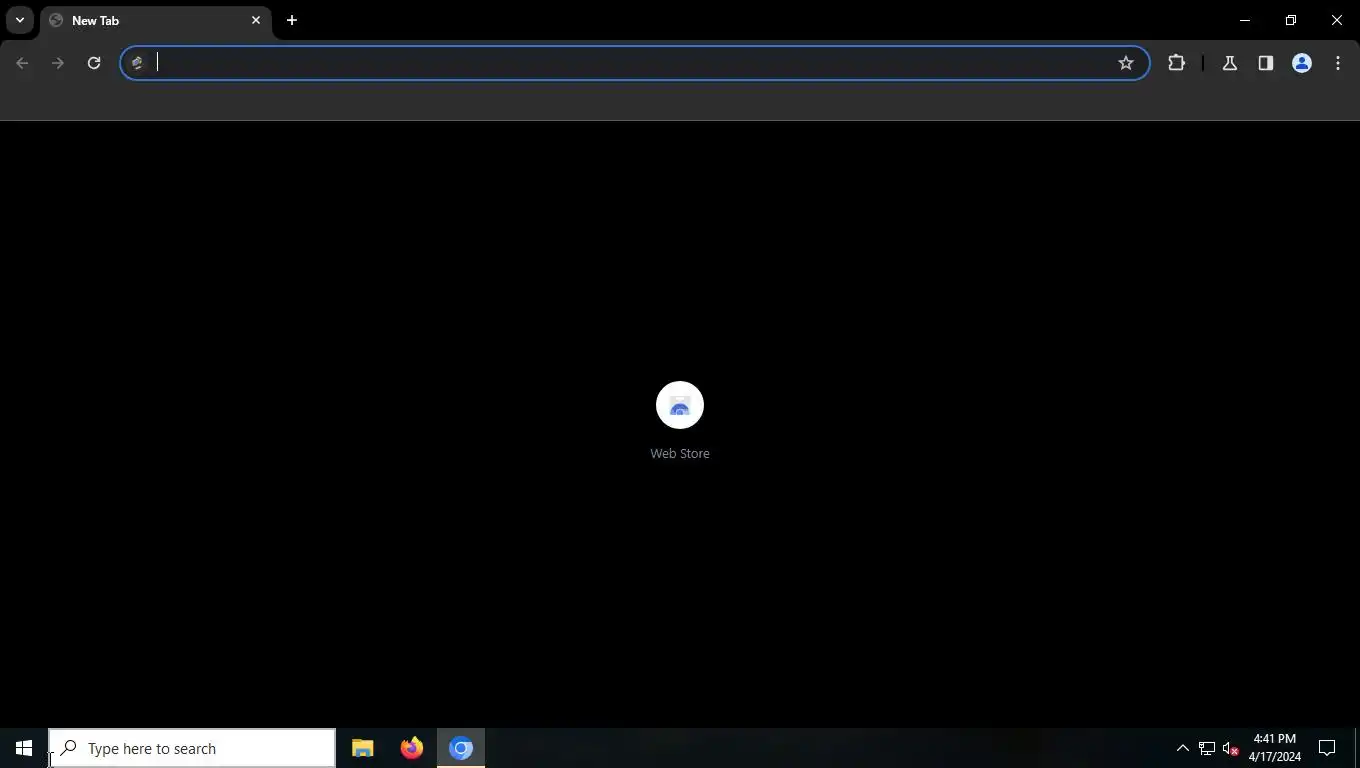This screenshot has height=768, width=1360.
Task: Open the clock and date flyout
Action: (x=1275, y=748)
